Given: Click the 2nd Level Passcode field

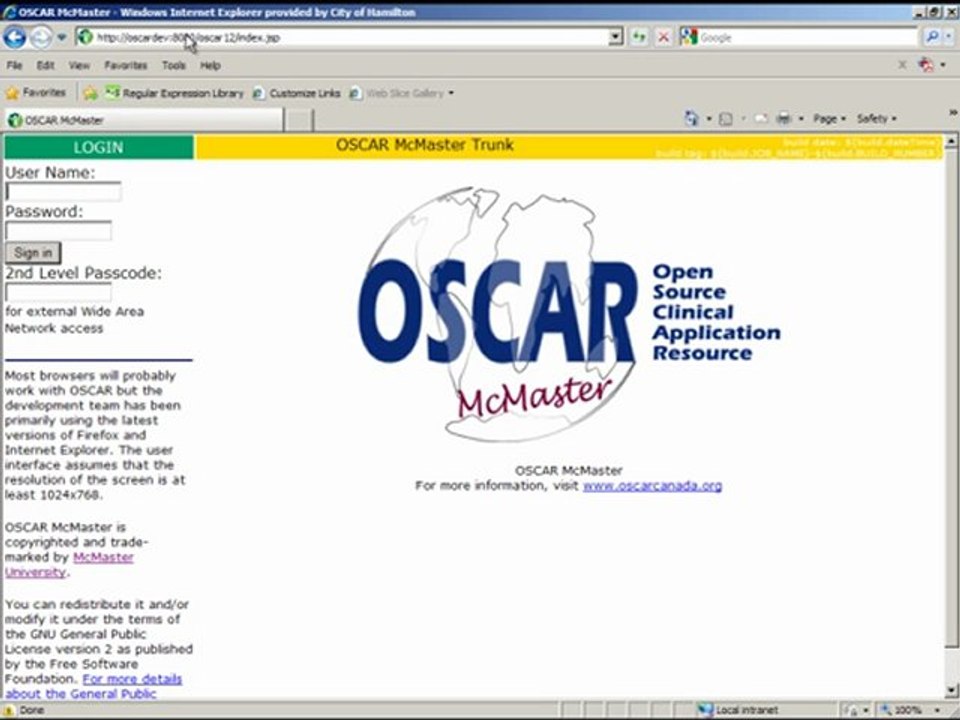Looking at the screenshot, I should click(x=58, y=292).
